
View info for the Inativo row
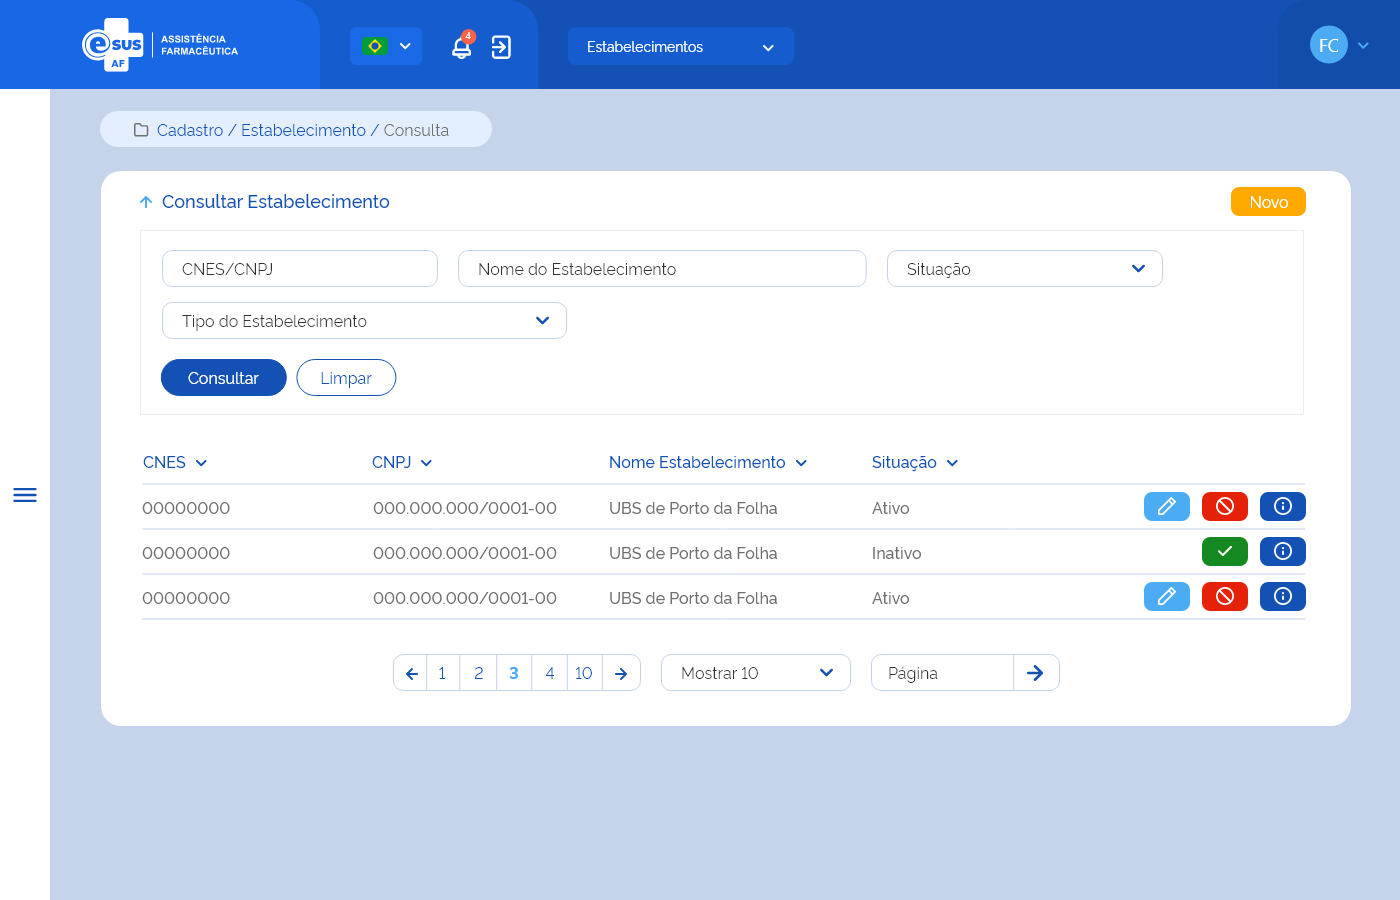click(1283, 552)
